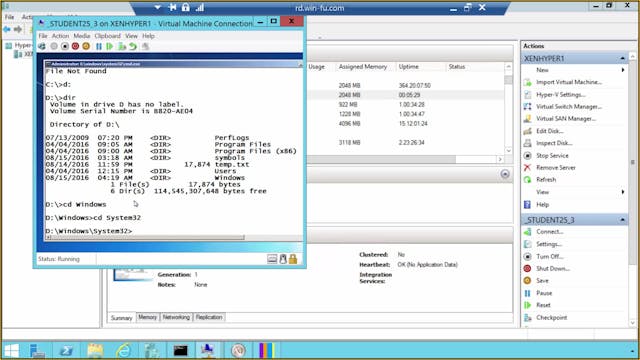
Task: Open Start menu from taskbar
Action: [11, 351]
